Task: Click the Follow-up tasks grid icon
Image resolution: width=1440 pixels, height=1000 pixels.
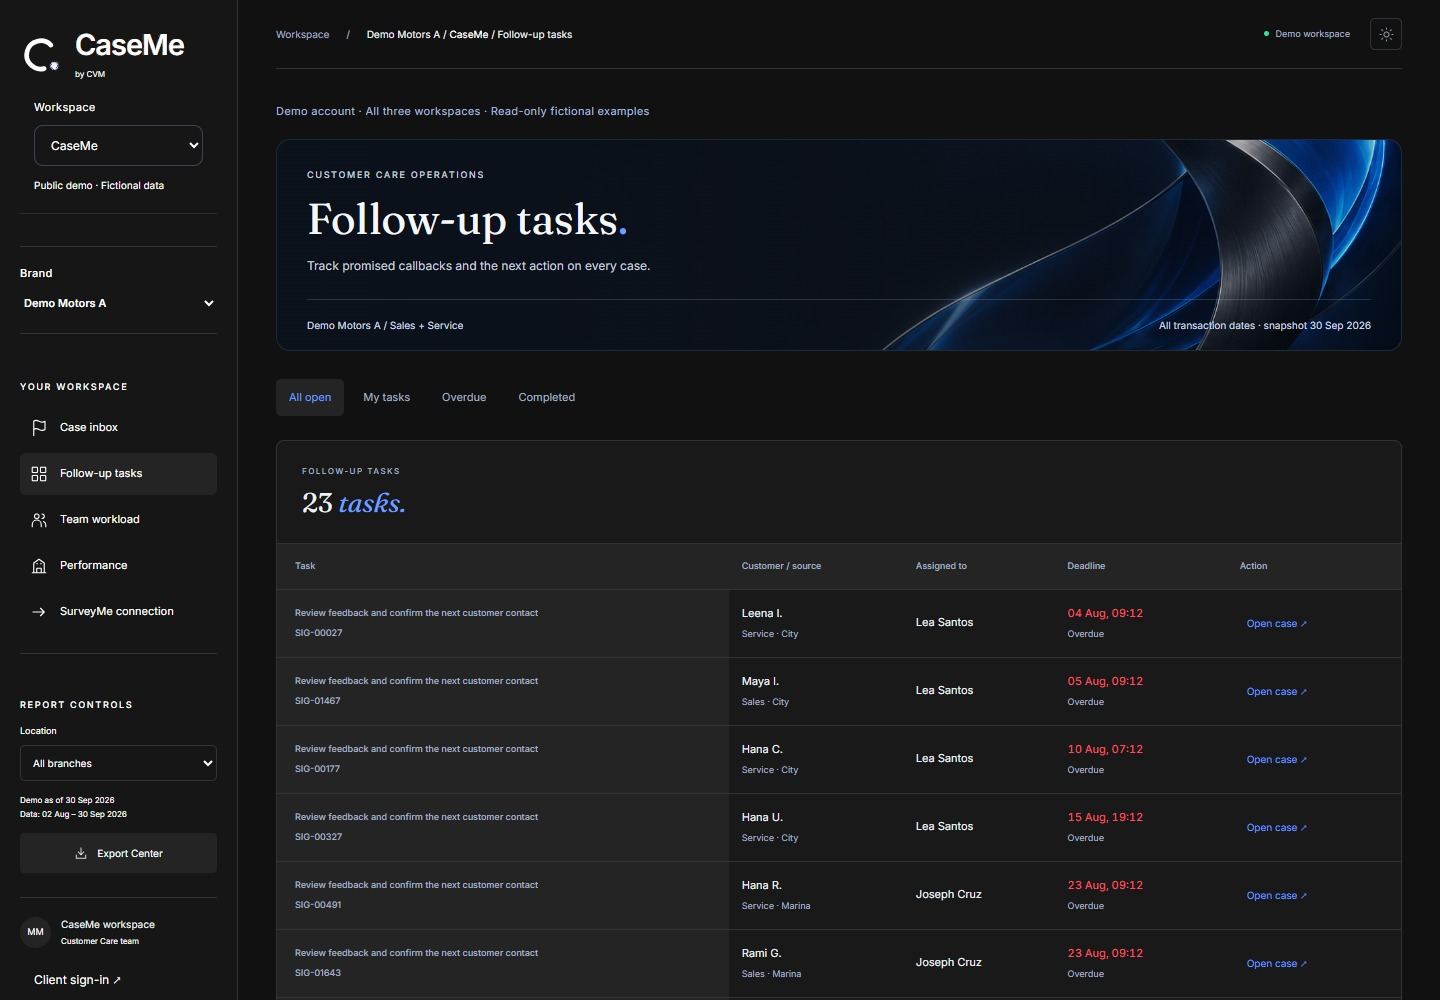Action: click(x=39, y=474)
